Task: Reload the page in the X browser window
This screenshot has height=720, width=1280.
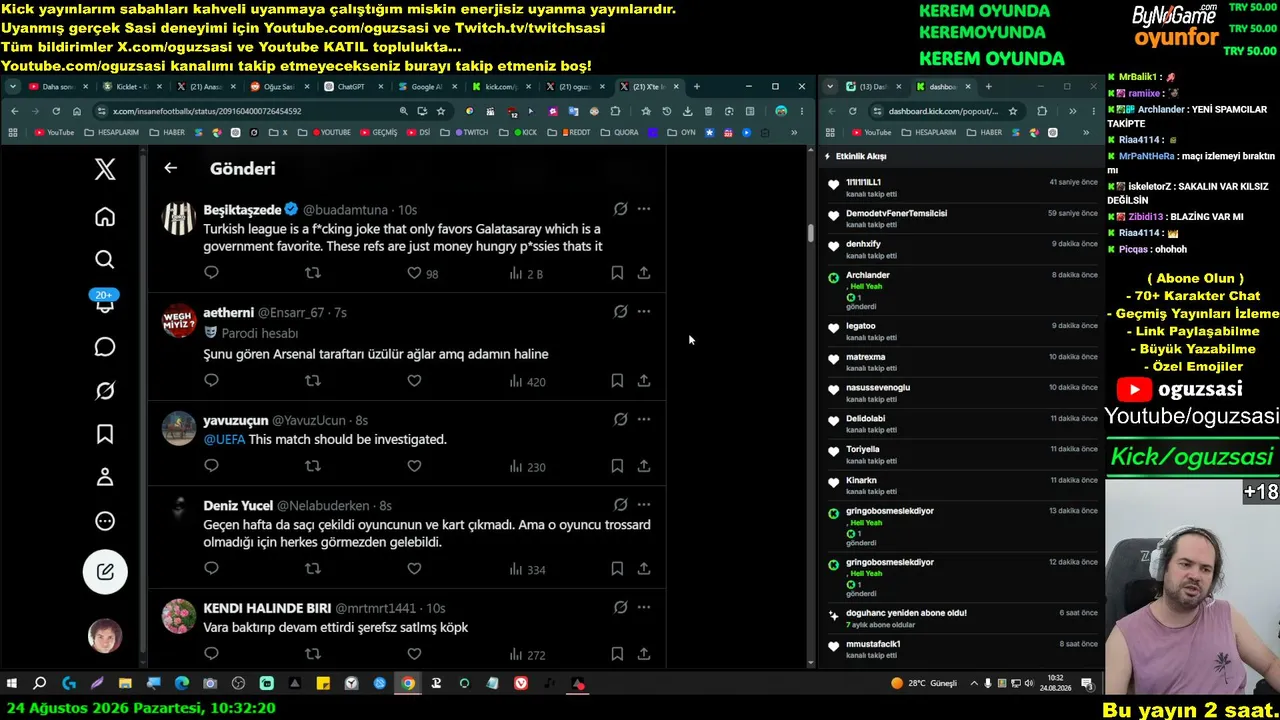Action: (x=56, y=111)
